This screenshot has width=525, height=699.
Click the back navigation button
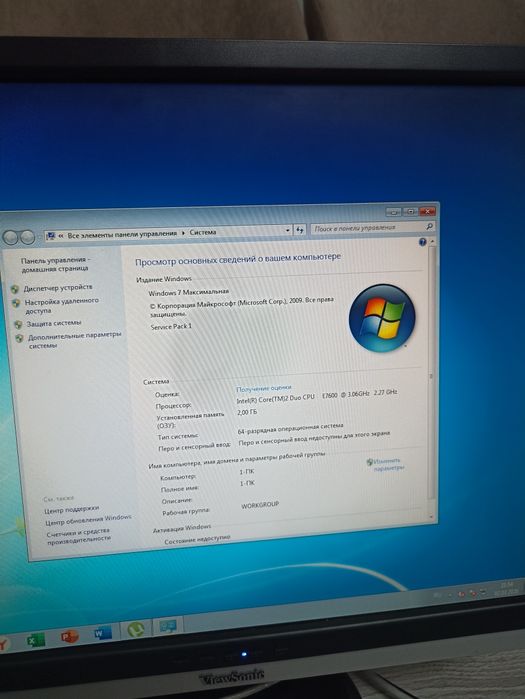pos(10,238)
